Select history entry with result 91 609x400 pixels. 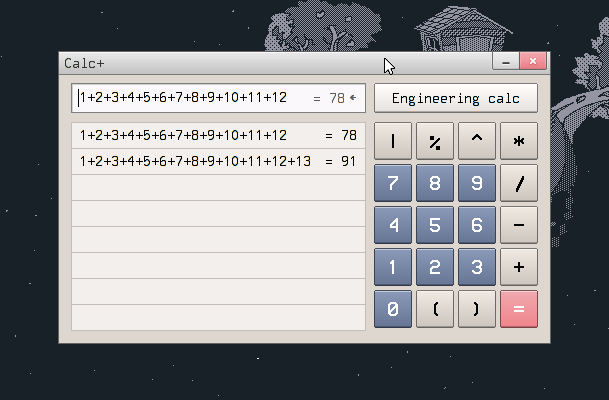(218, 161)
